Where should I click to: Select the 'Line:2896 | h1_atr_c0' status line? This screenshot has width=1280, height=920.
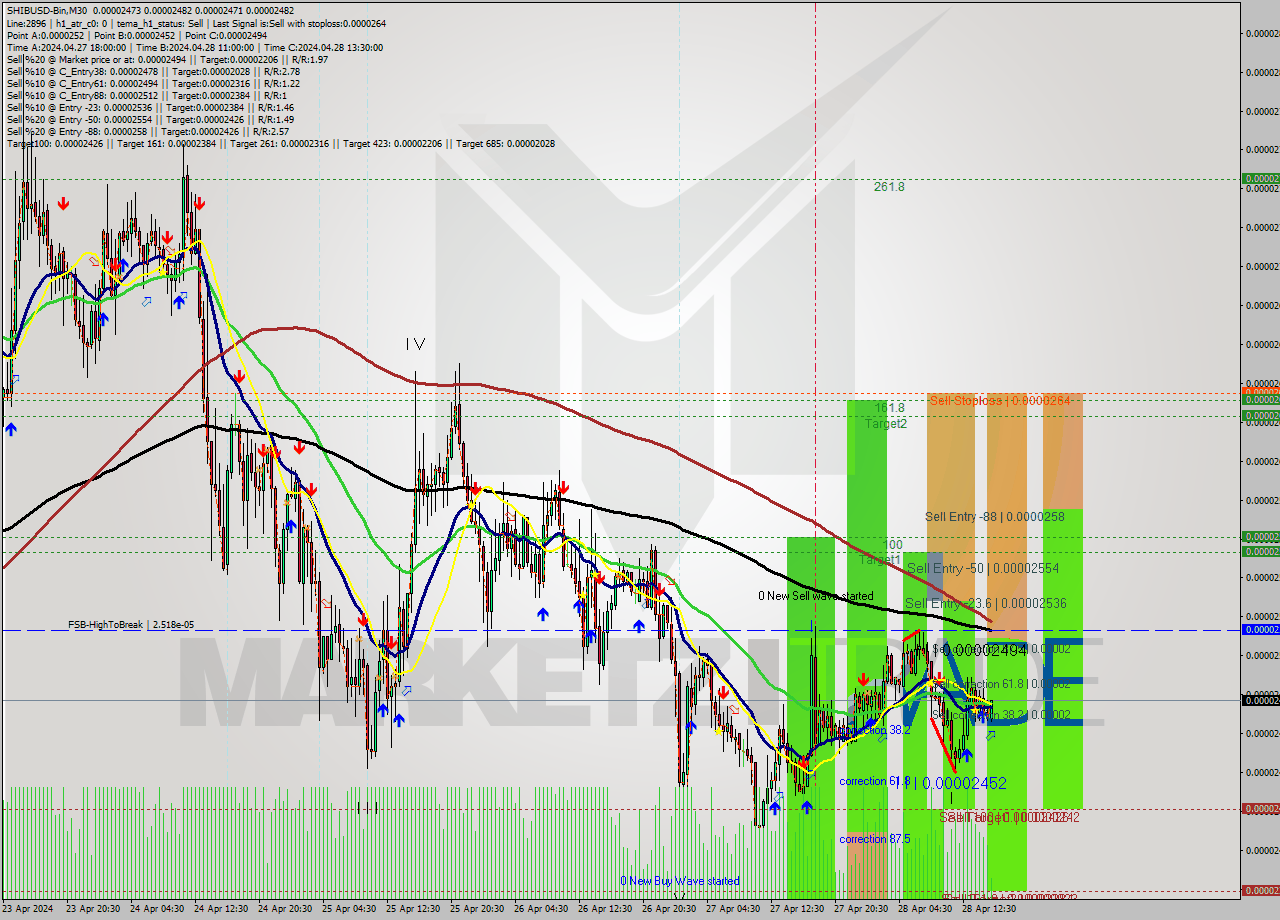[196, 23]
